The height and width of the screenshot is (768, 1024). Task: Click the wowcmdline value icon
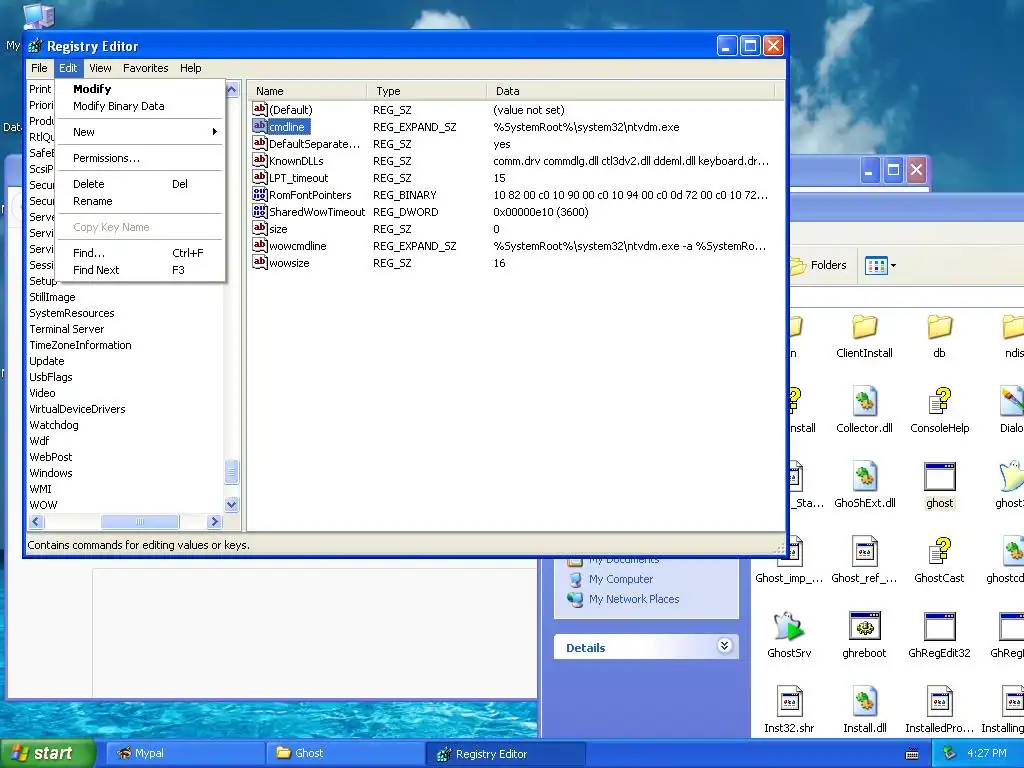click(260, 245)
